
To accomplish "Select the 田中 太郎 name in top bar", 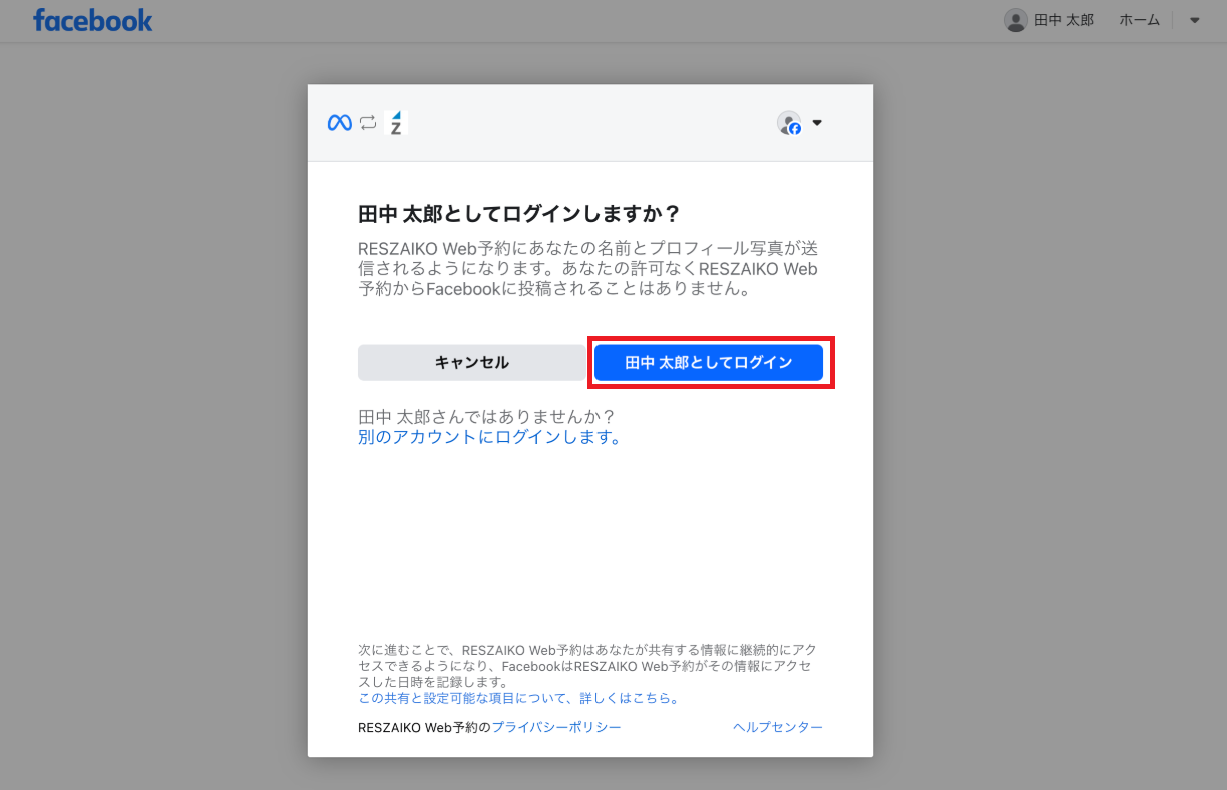I will click(x=1063, y=20).
